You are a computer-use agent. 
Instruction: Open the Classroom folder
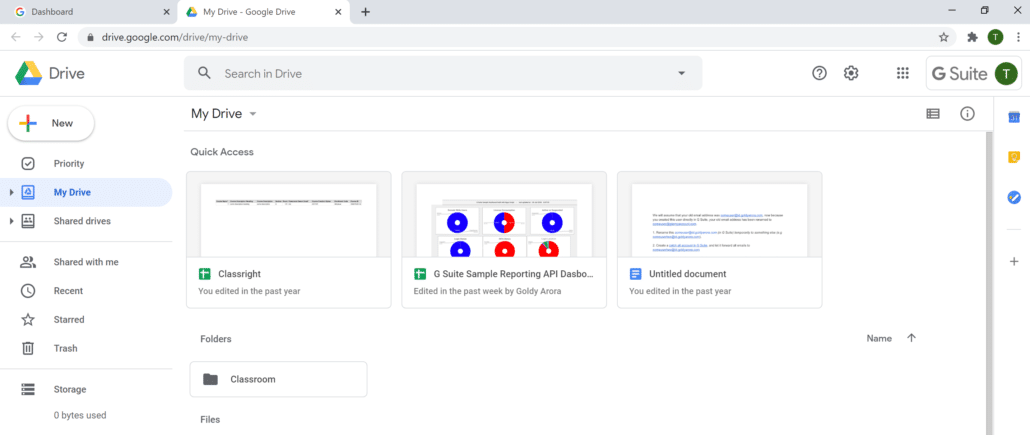[x=279, y=379]
